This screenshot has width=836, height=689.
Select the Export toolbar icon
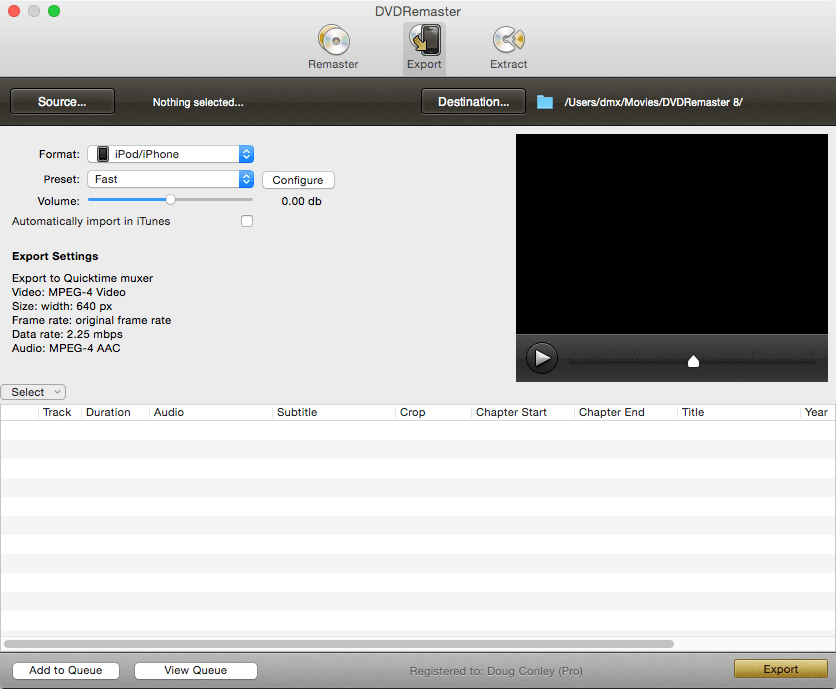(424, 47)
